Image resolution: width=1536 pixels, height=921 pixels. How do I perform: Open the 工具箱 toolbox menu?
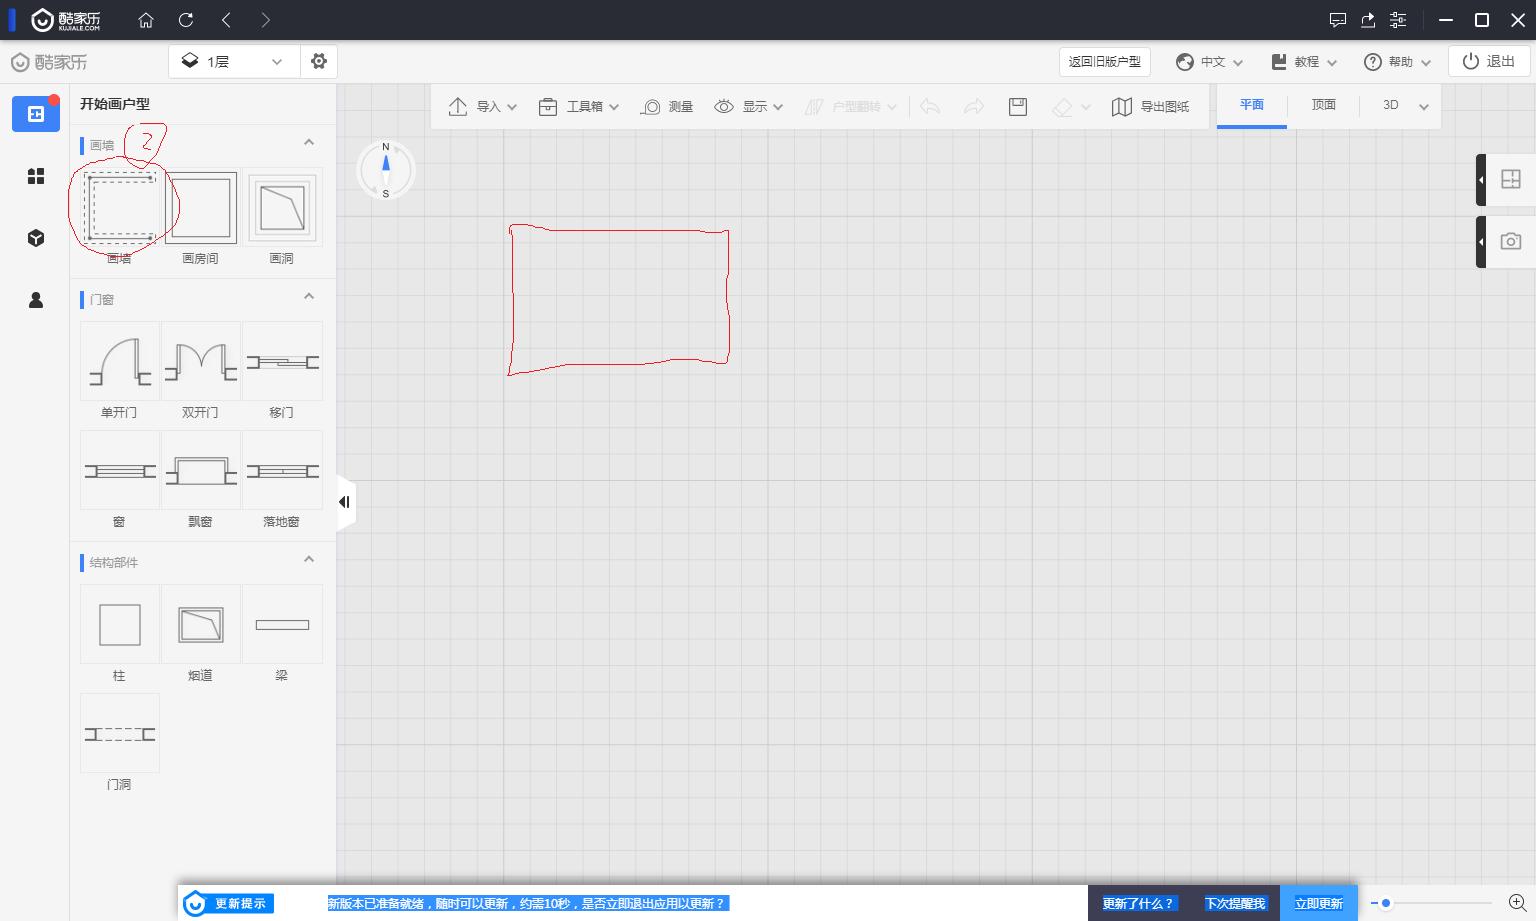pos(579,106)
